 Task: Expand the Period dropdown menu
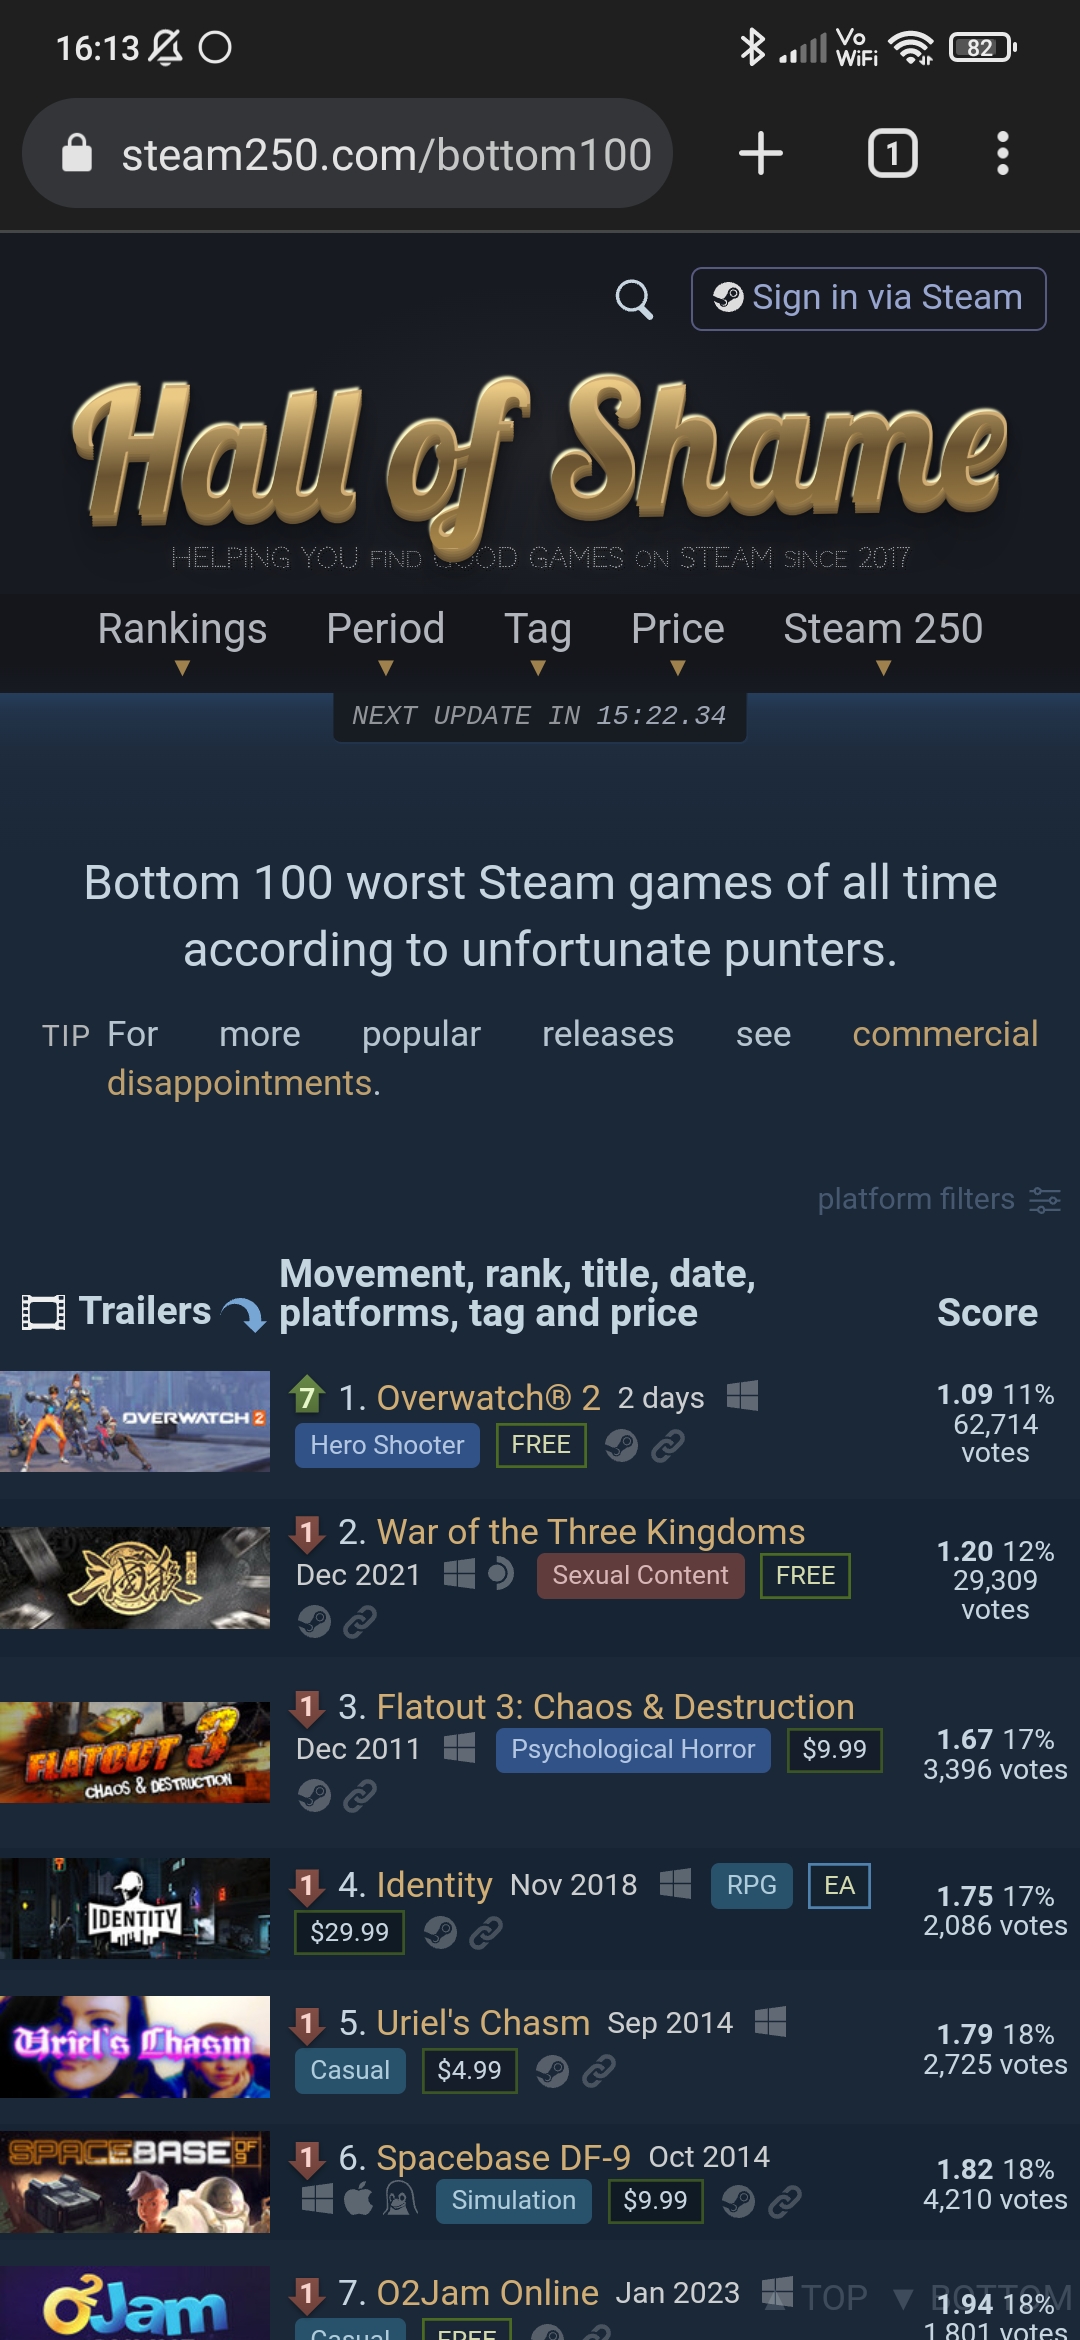pyautogui.click(x=385, y=640)
